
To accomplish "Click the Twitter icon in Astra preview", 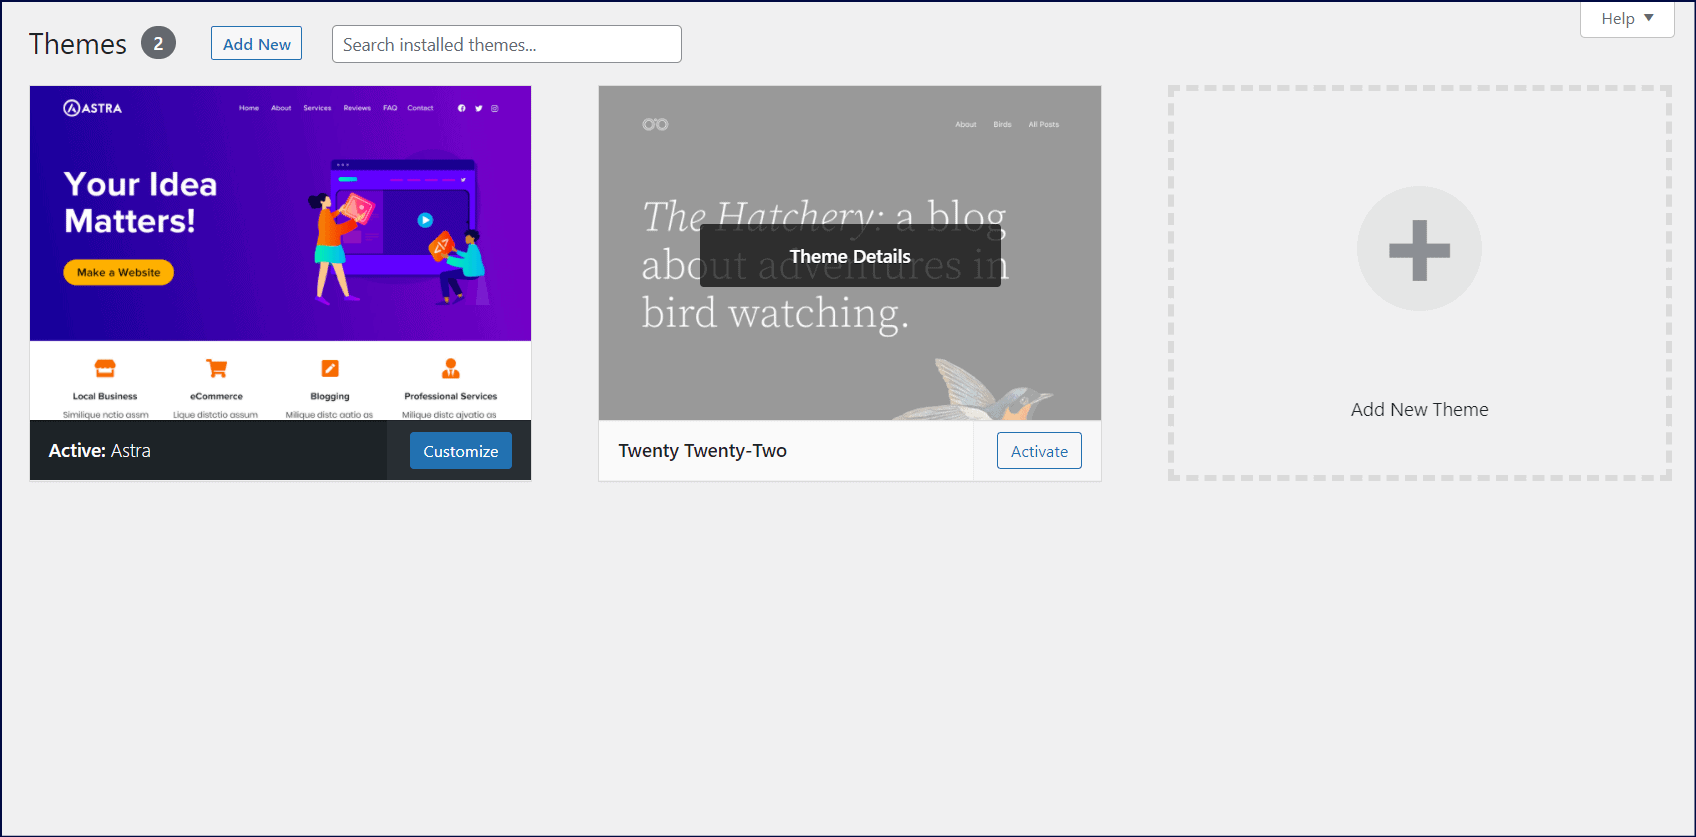I will [478, 108].
